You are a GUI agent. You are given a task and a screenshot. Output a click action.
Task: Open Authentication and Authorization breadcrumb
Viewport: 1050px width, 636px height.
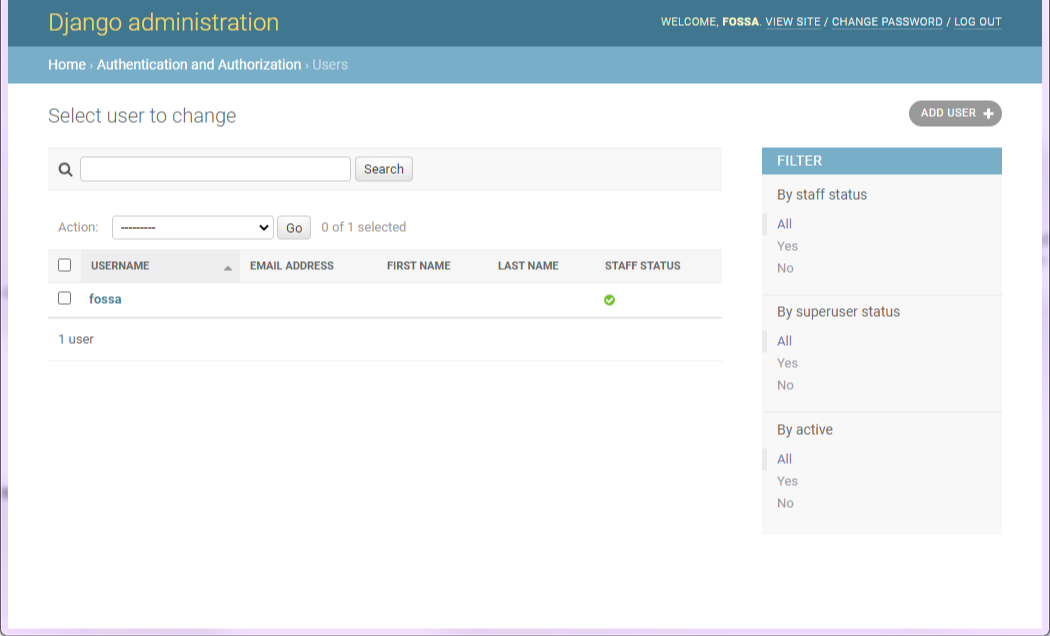(199, 65)
